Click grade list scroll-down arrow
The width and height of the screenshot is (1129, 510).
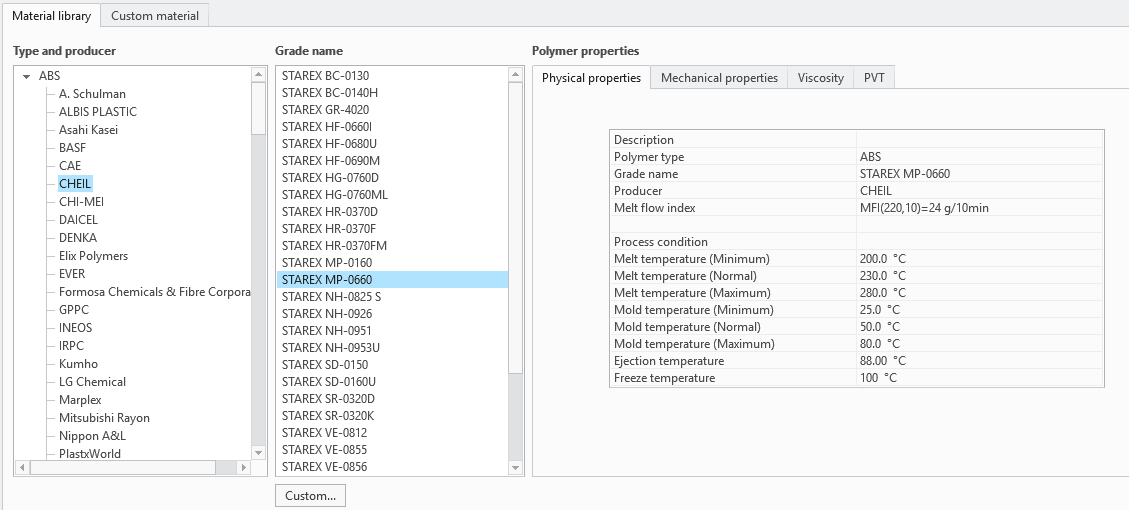[516, 468]
